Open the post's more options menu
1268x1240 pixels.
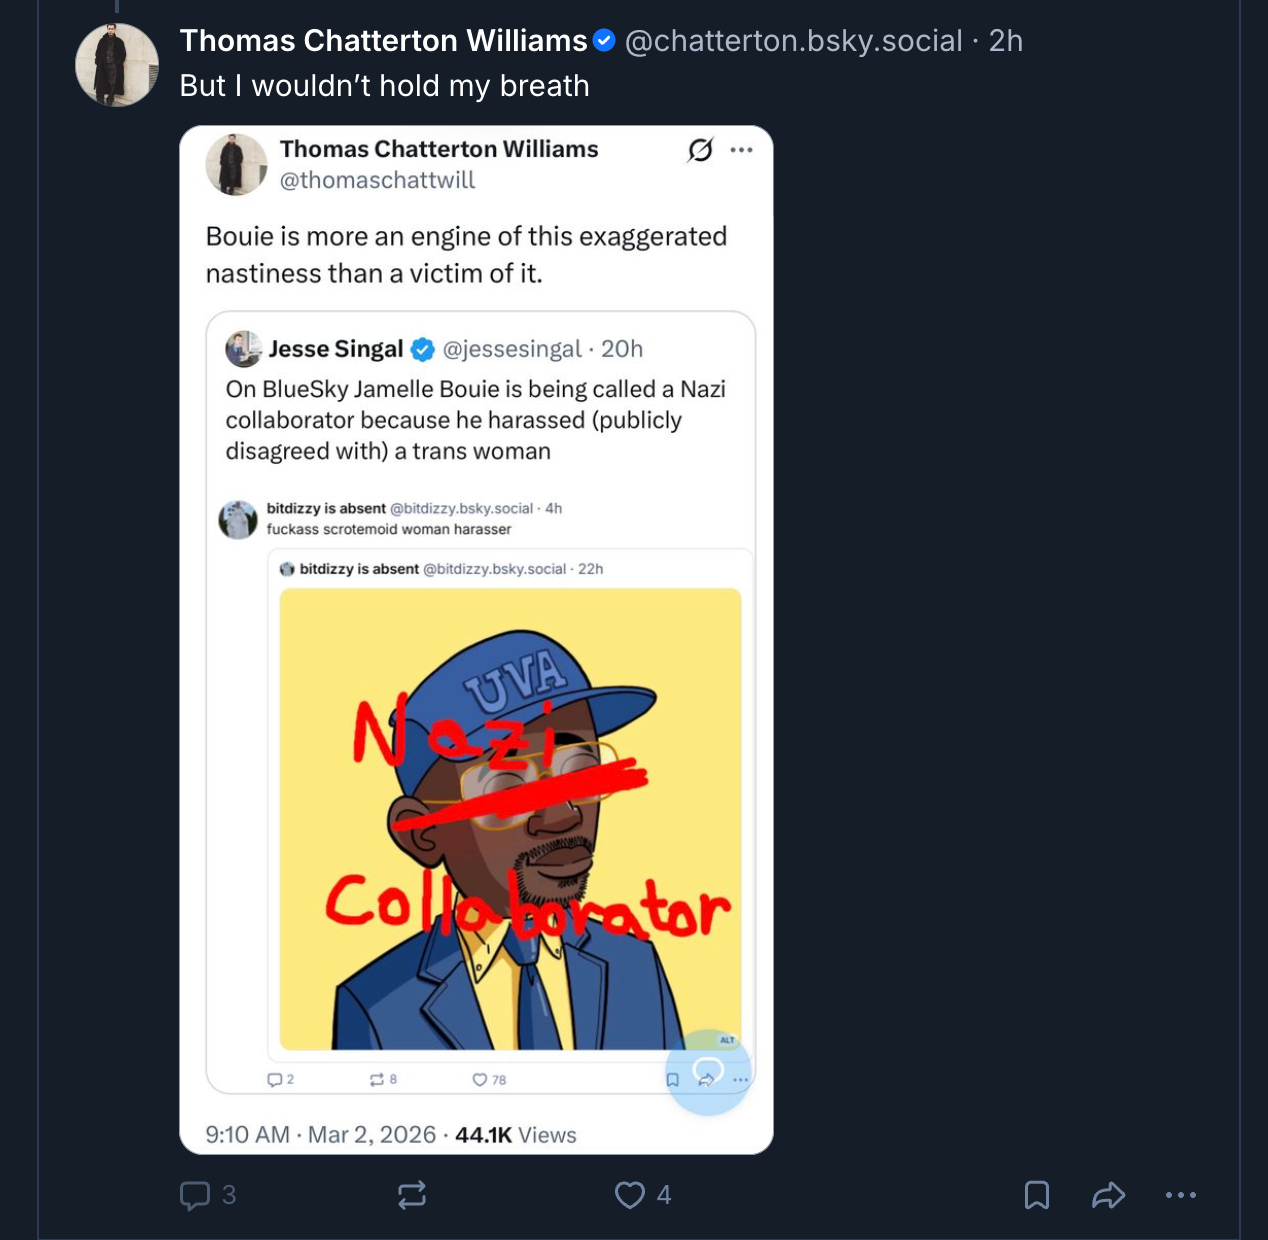click(x=1181, y=1195)
